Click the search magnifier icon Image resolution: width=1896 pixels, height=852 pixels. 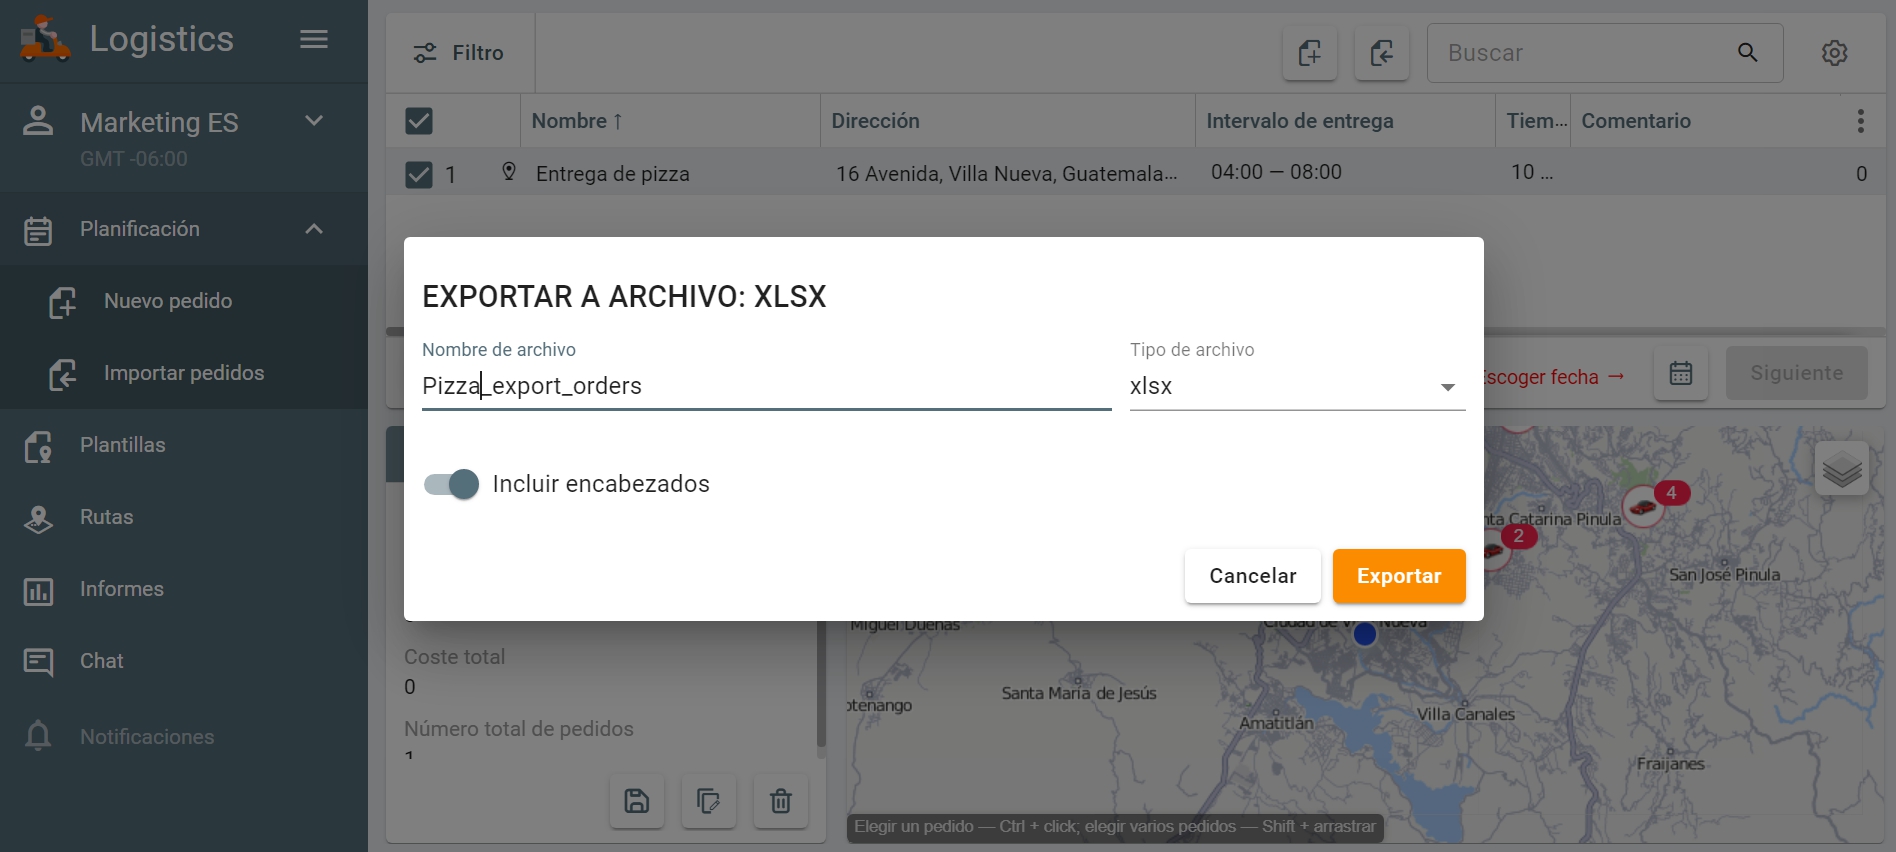point(1747,53)
